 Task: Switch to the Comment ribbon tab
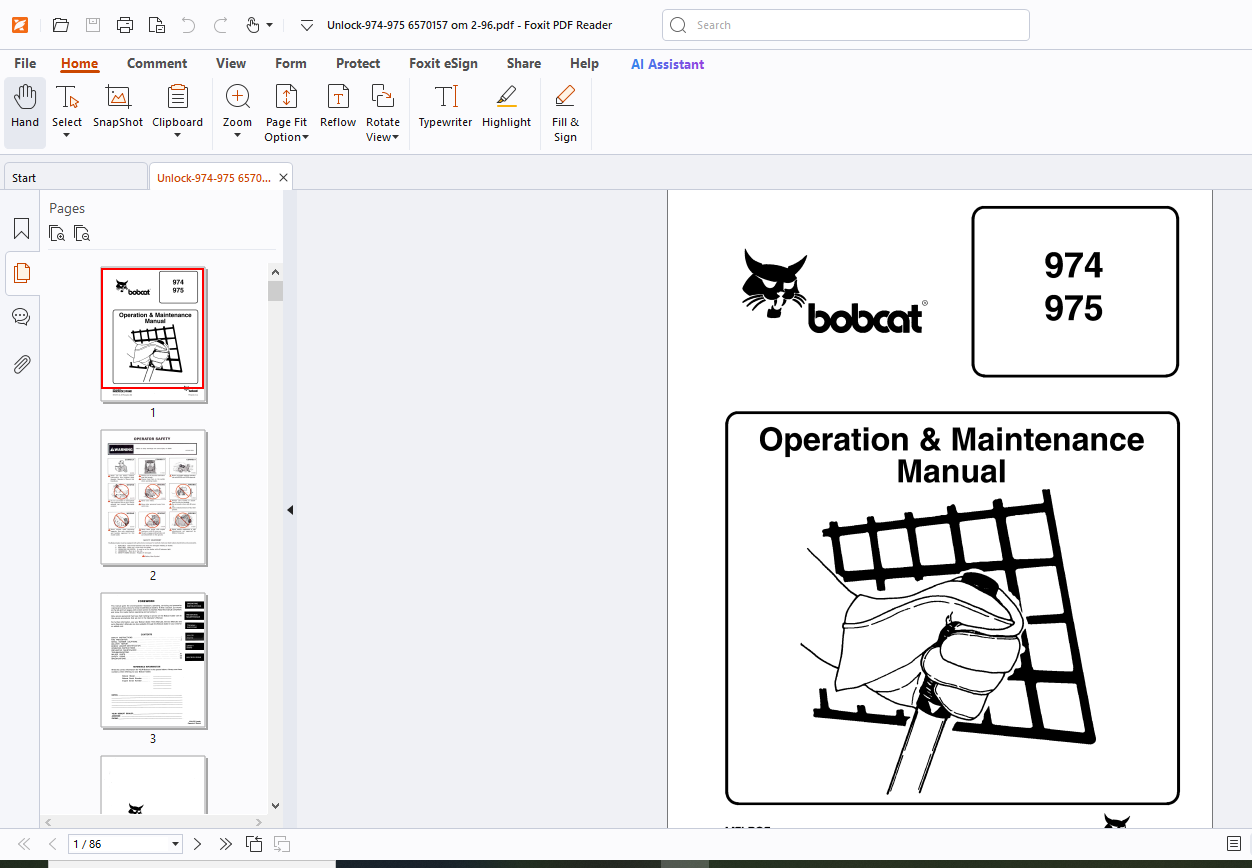point(157,64)
